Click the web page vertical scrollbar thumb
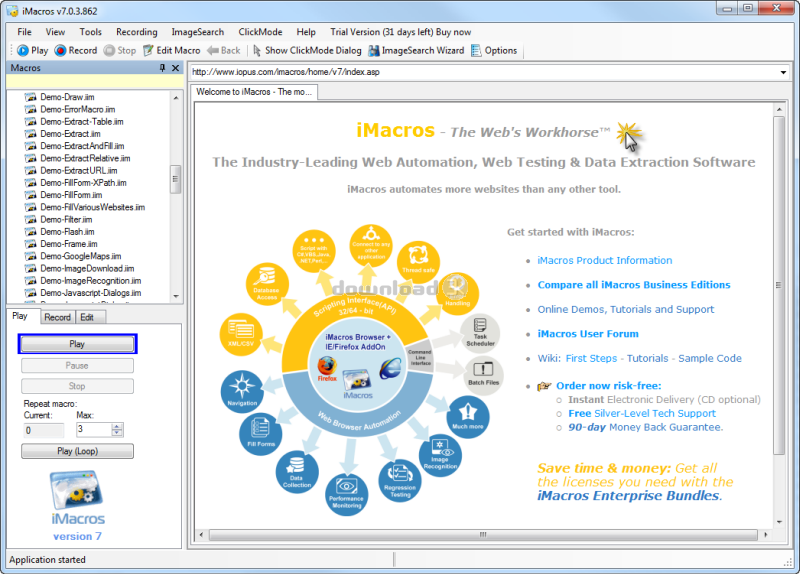The width and height of the screenshot is (800, 574). coord(779,285)
